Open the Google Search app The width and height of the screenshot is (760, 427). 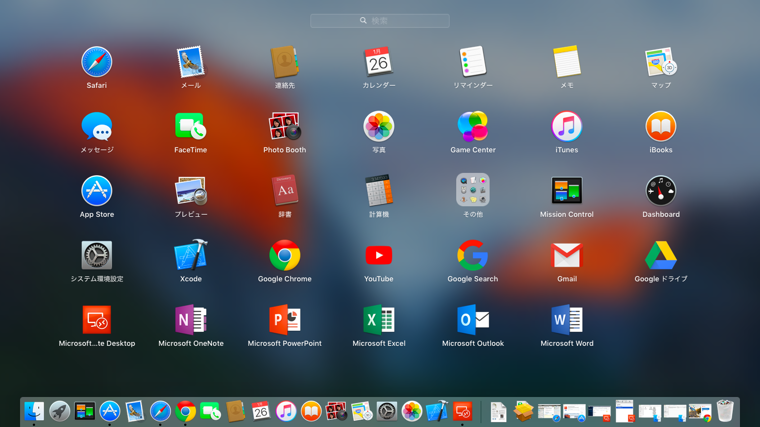point(473,255)
